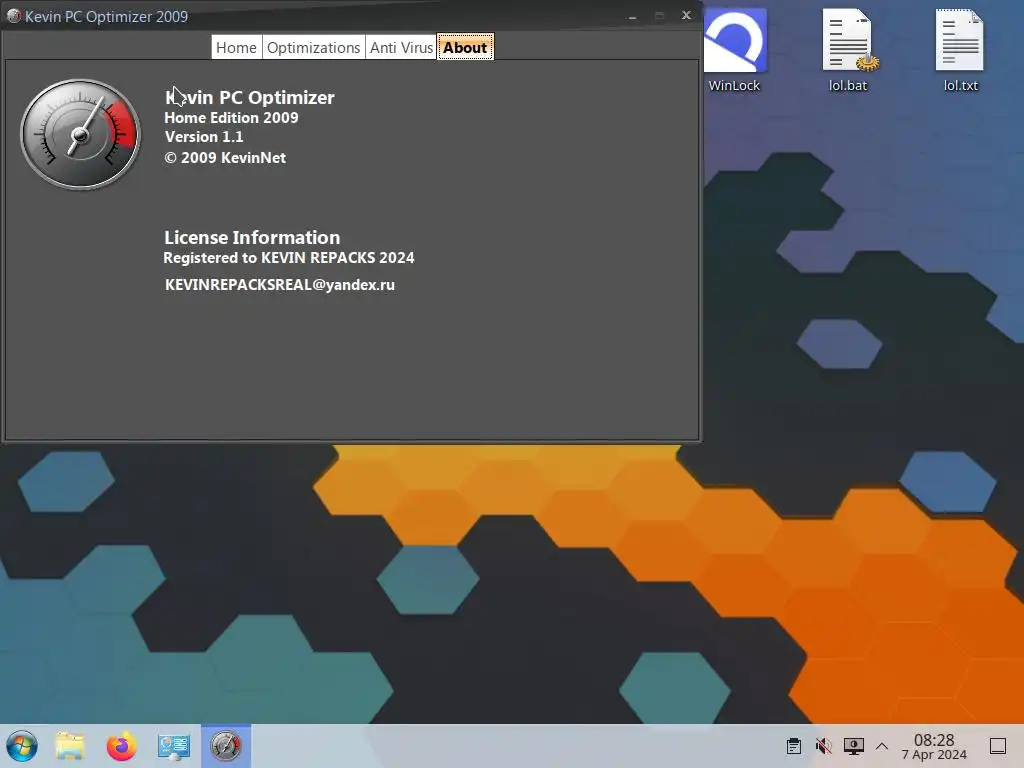Open the Optimizations tab
Screen dimensions: 1024x768
click(x=313, y=48)
